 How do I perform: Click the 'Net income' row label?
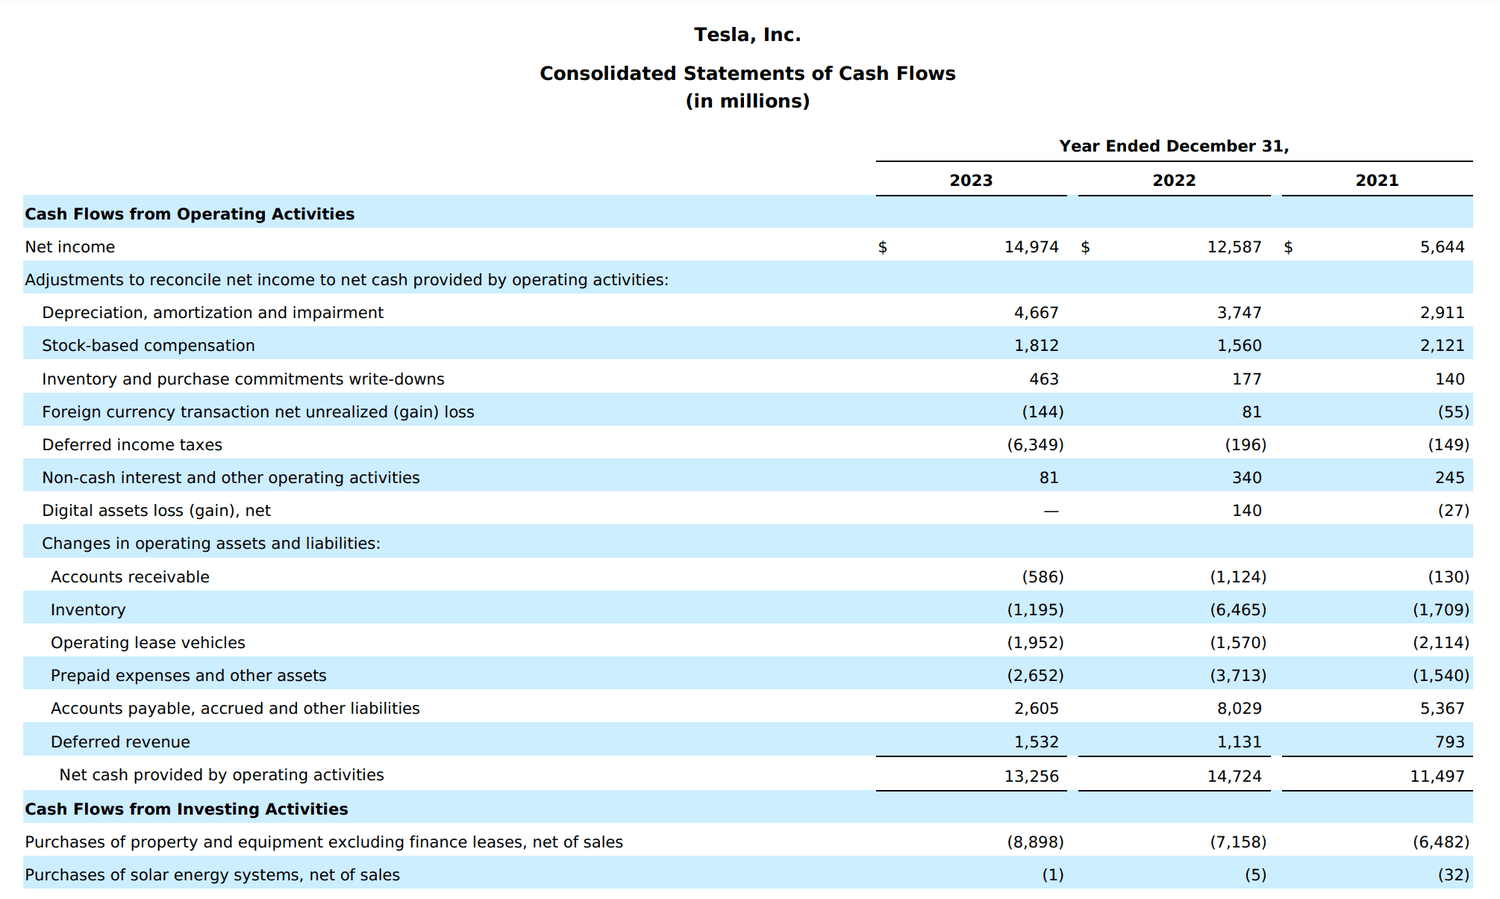coord(70,247)
